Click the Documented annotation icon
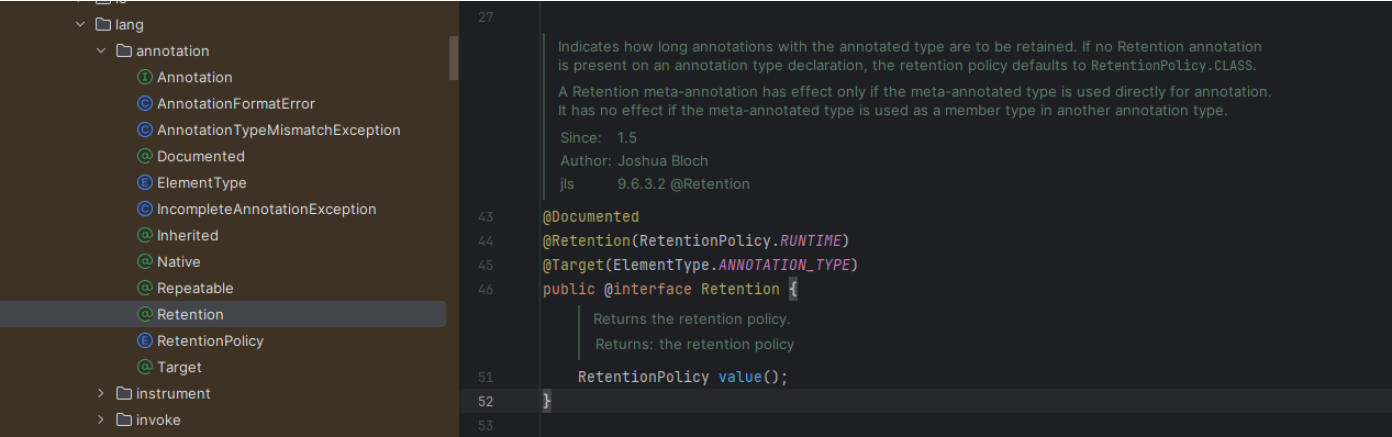 click(x=144, y=156)
